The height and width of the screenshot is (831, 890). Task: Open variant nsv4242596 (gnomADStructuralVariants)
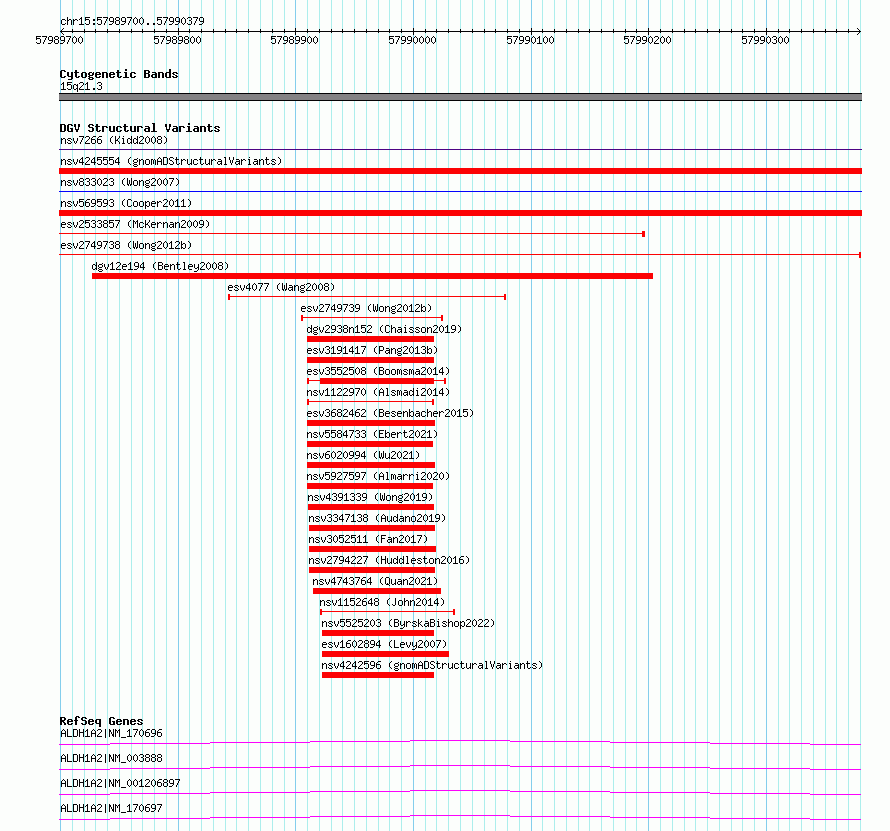click(432, 665)
